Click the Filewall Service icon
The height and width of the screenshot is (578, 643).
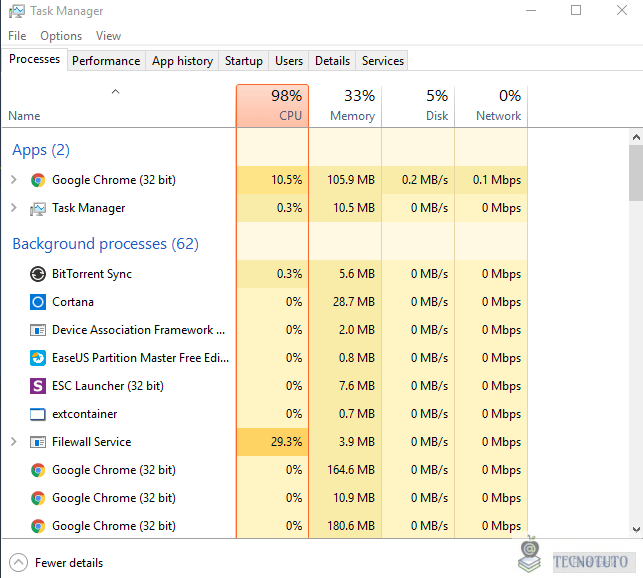tap(38, 442)
